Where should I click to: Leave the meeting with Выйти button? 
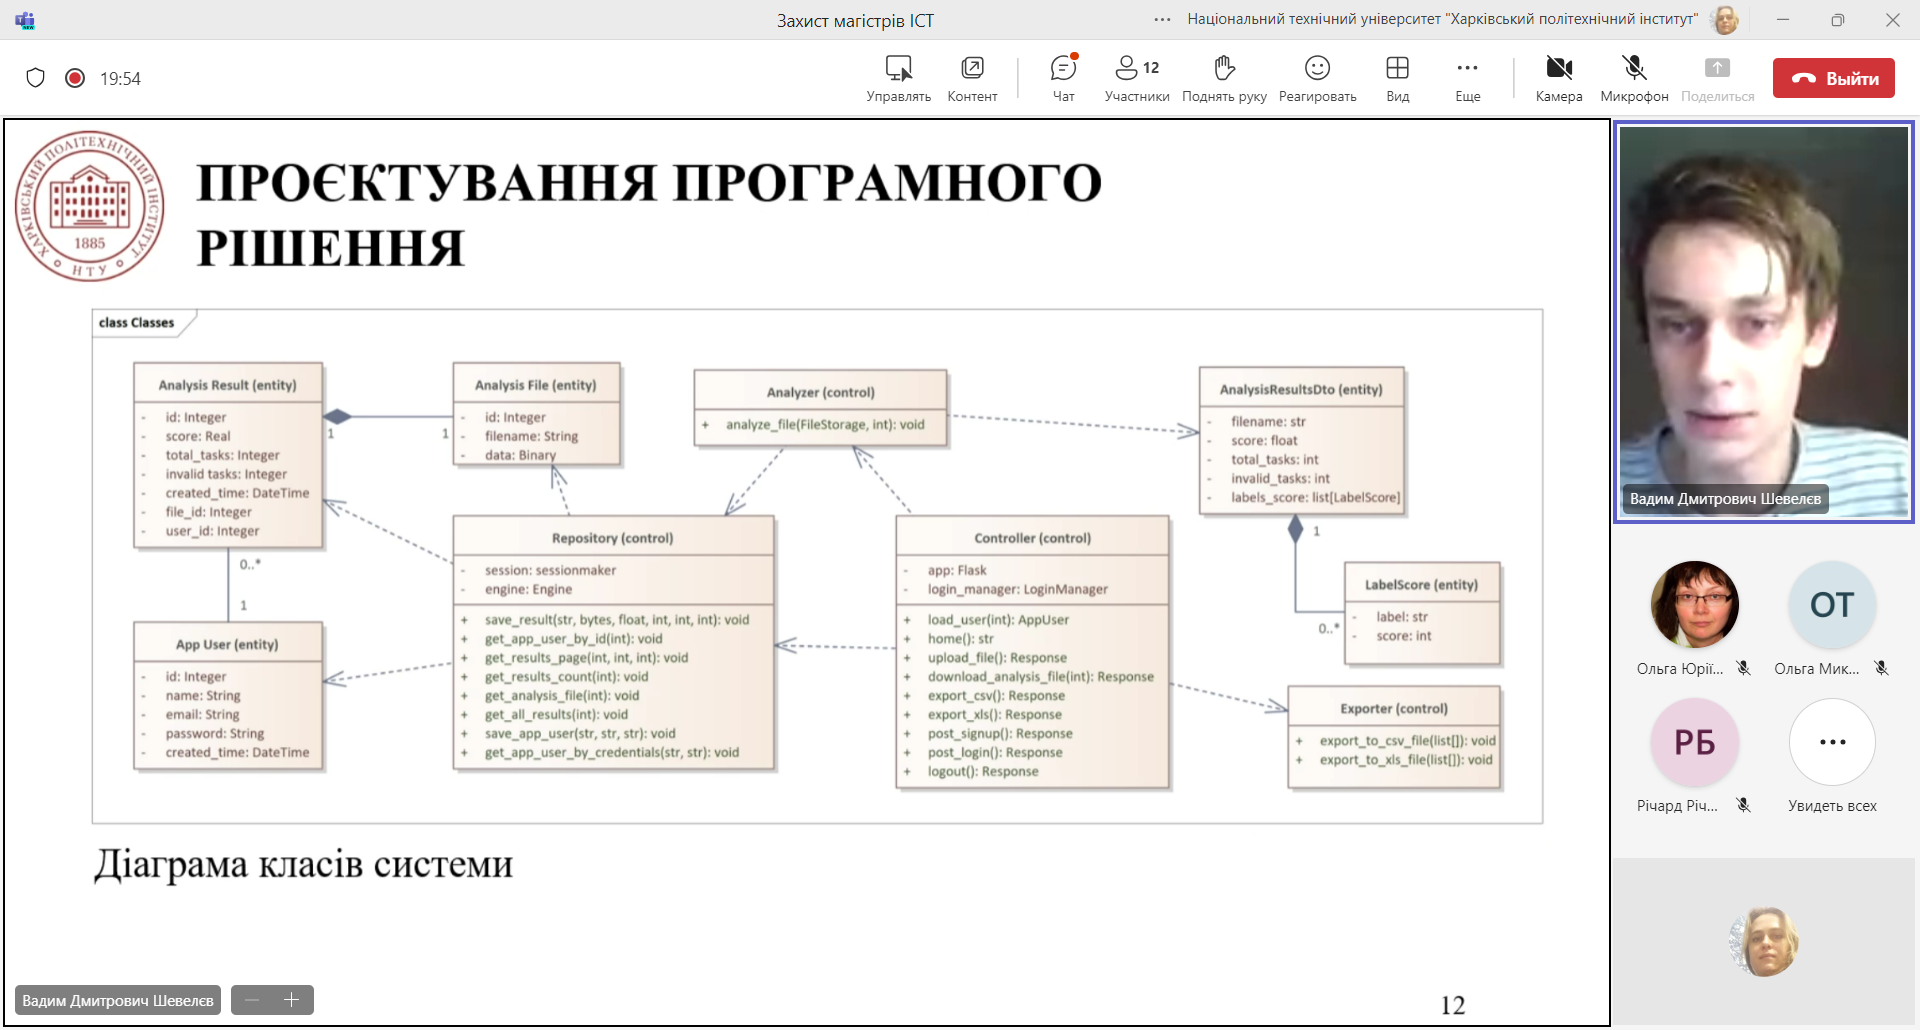click(1833, 78)
